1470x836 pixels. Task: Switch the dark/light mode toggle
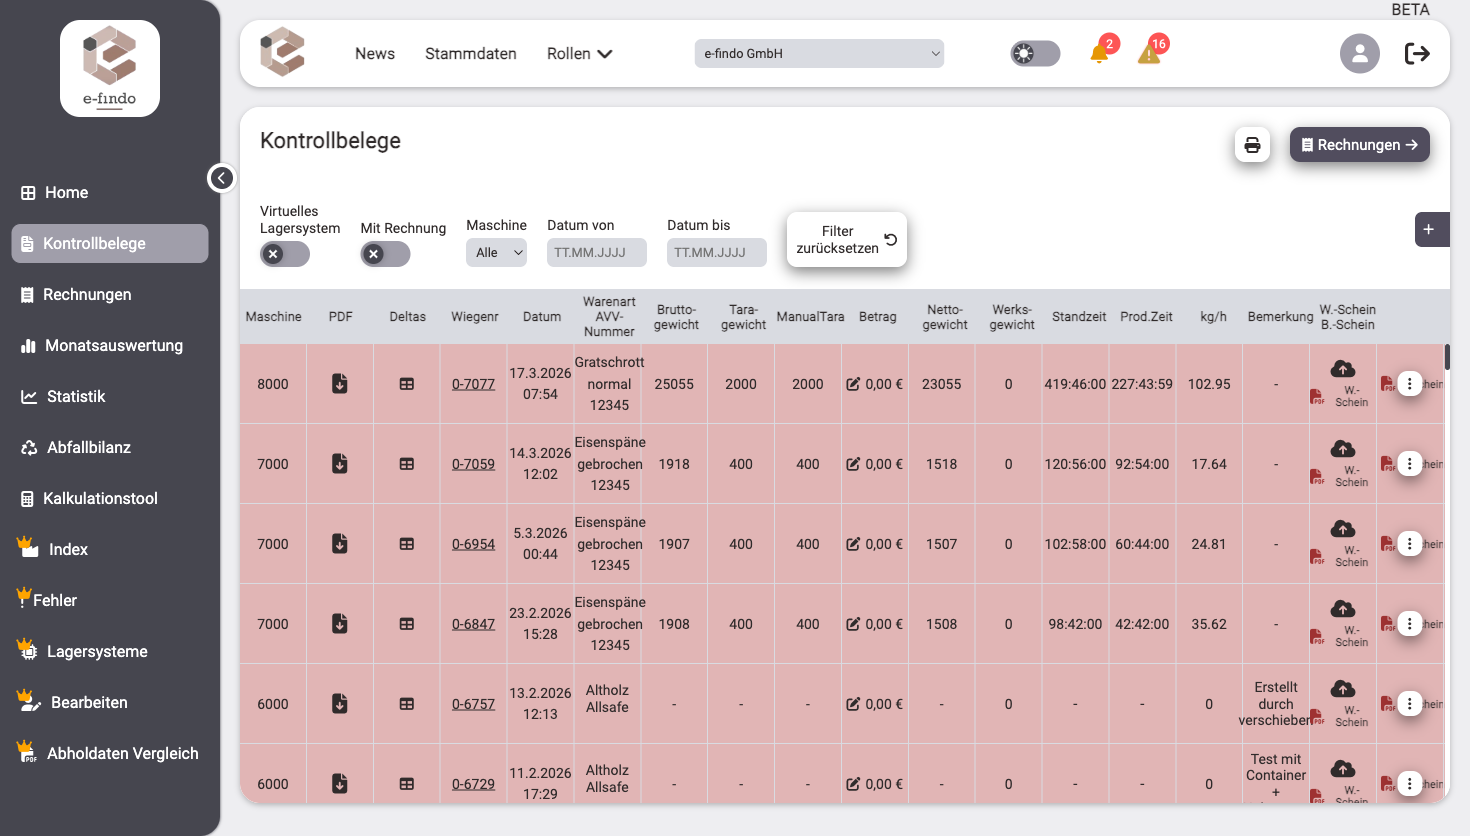click(x=1034, y=53)
